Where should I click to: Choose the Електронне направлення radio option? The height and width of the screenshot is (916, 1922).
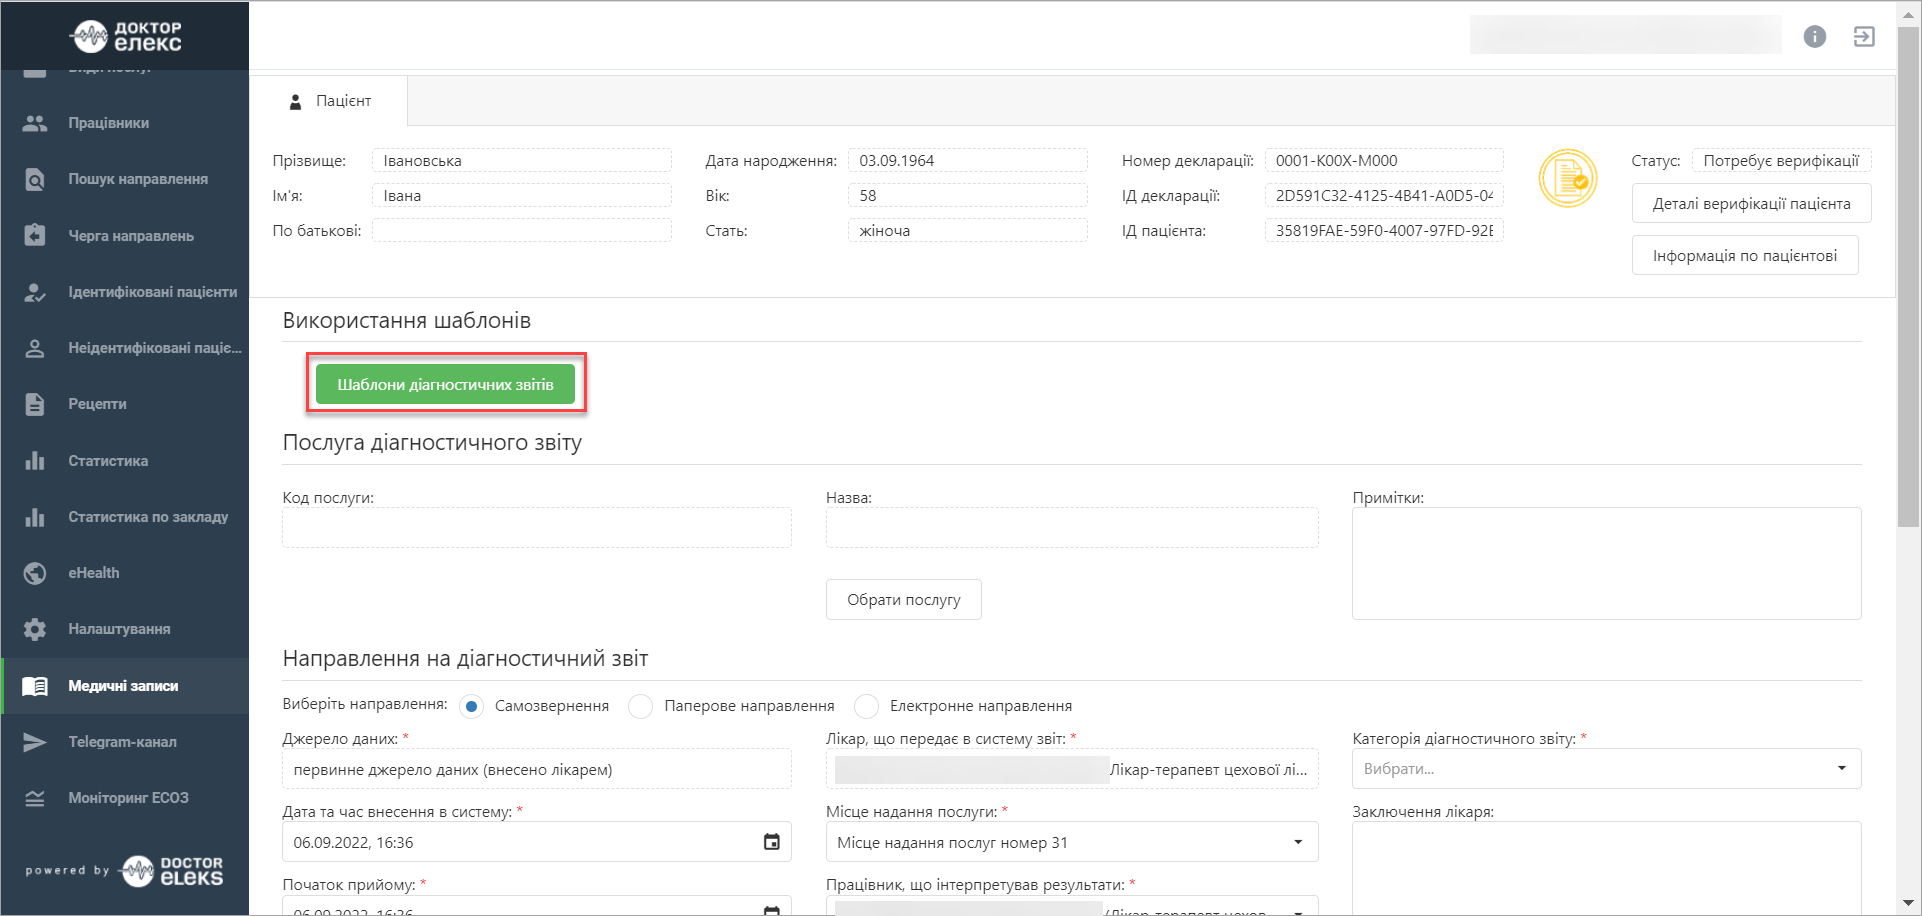click(x=867, y=706)
